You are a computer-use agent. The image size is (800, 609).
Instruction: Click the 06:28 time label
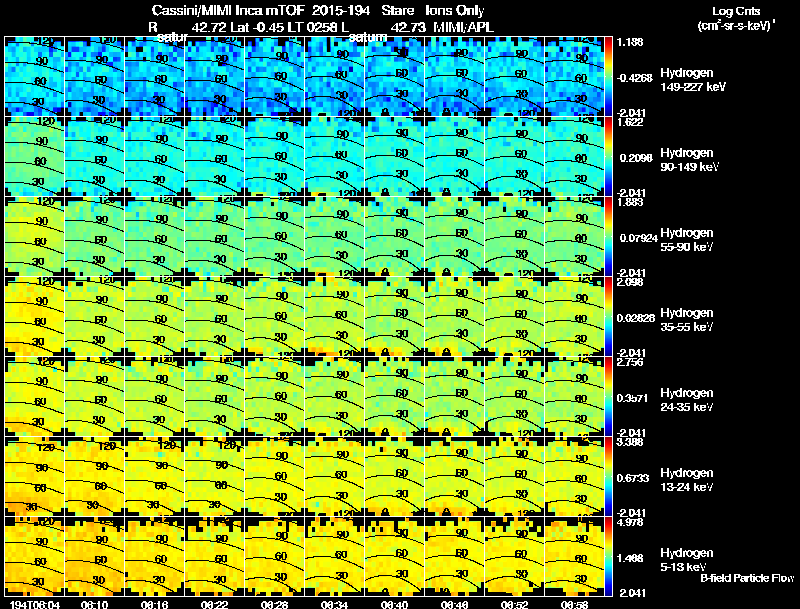point(274,604)
